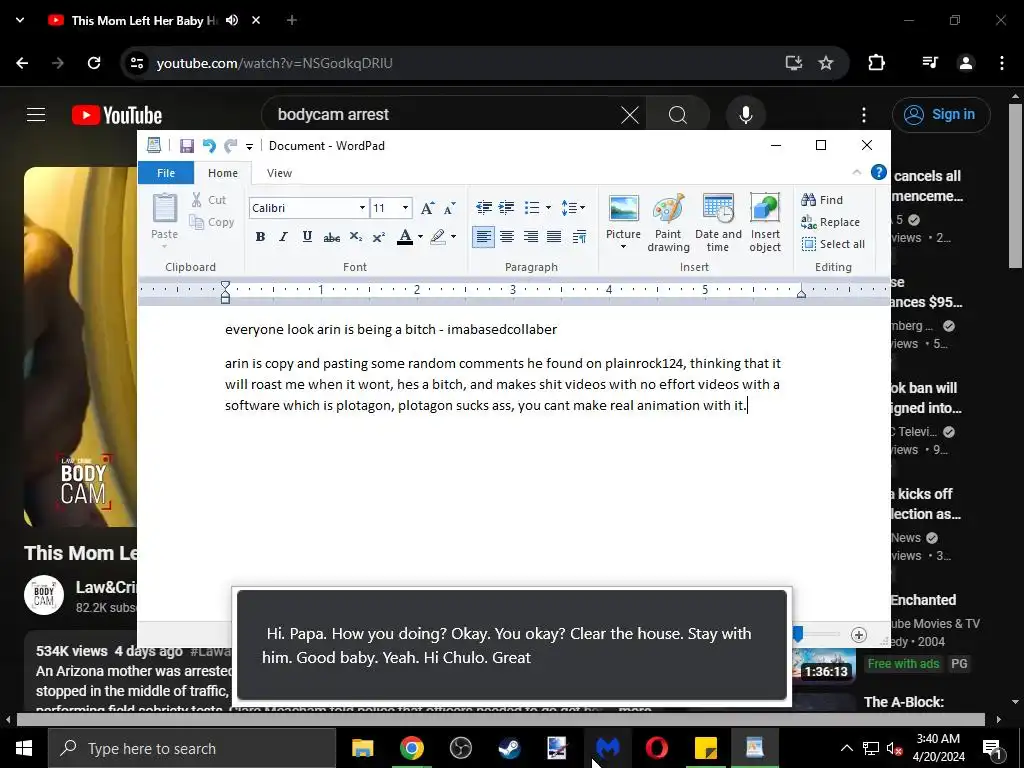Open the YouTube hamburger guide menu
The width and height of the screenshot is (1024, 768).
tap(36, 115)
